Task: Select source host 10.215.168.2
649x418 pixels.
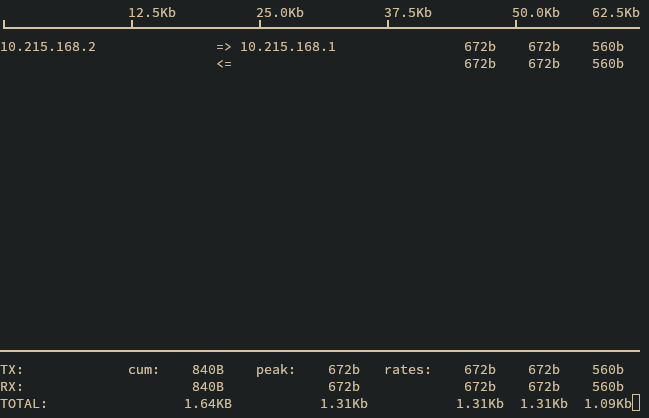Action: tap(48, 47)
